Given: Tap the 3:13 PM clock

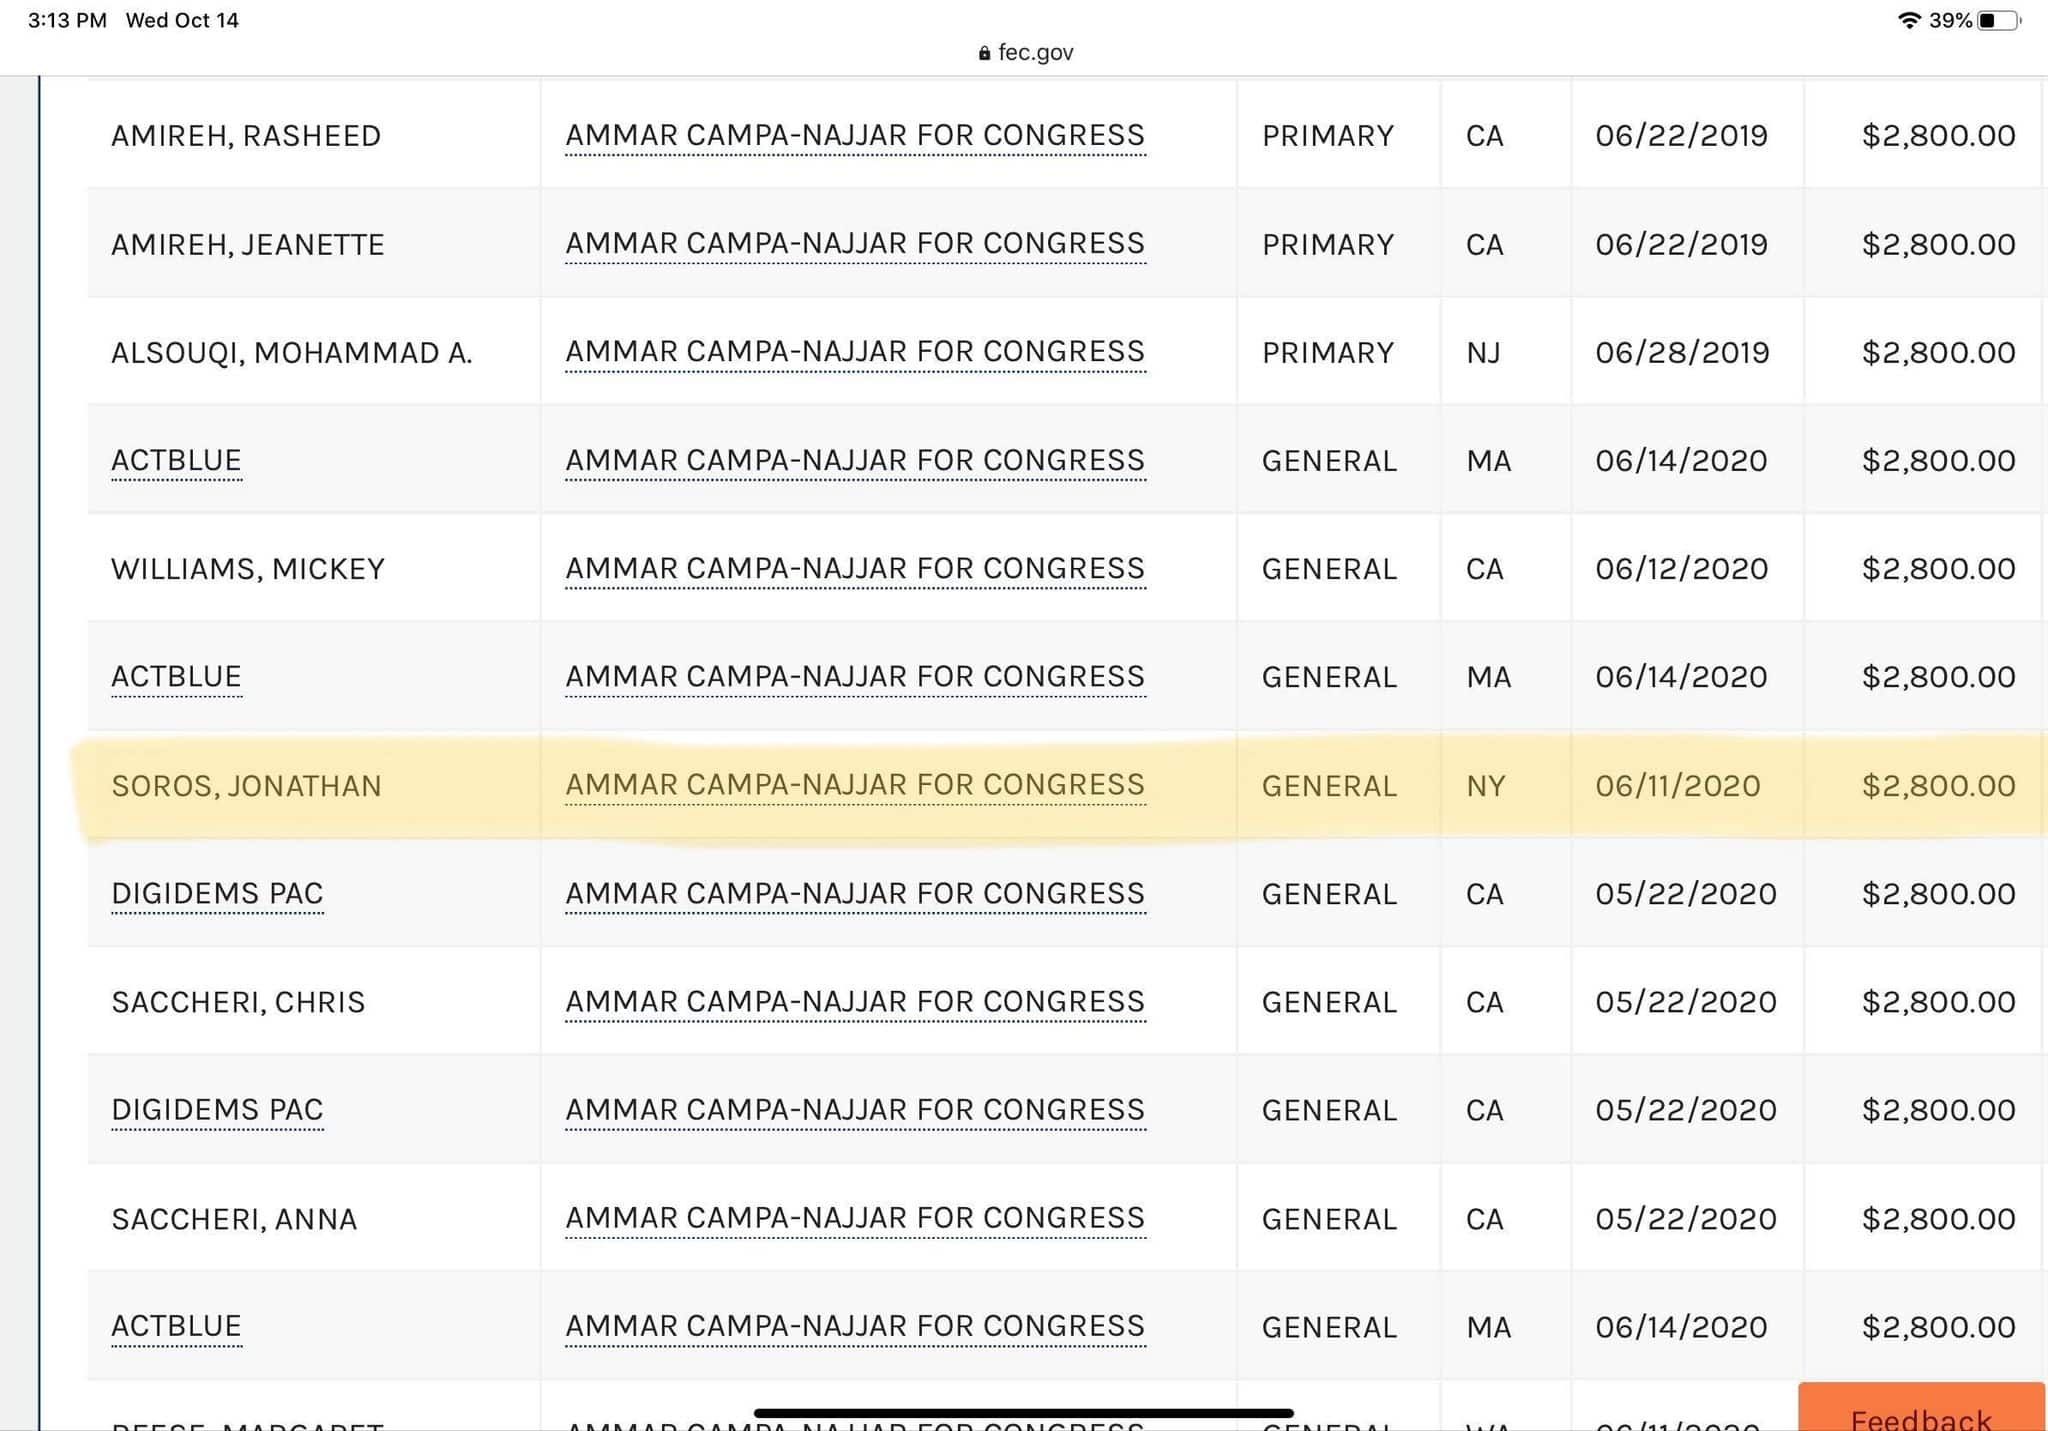Looking at the screenshot, I should click(67, 20).
